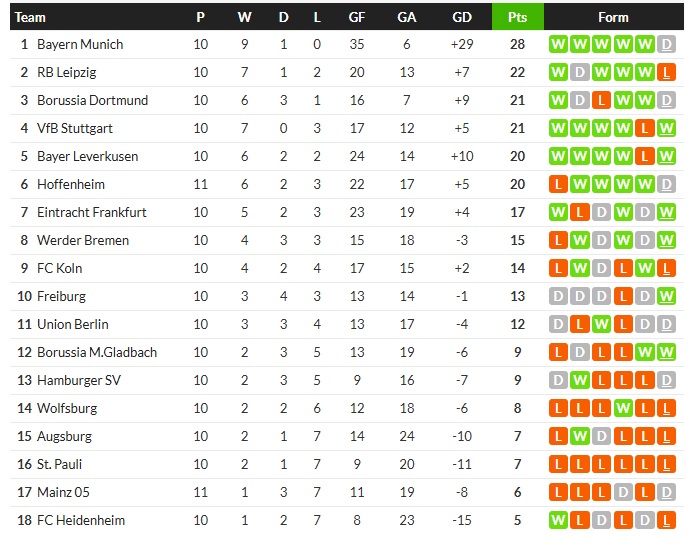Click the loss badge in Freiburg's form
The image size is (697, 544).
[x=623, y=296]
